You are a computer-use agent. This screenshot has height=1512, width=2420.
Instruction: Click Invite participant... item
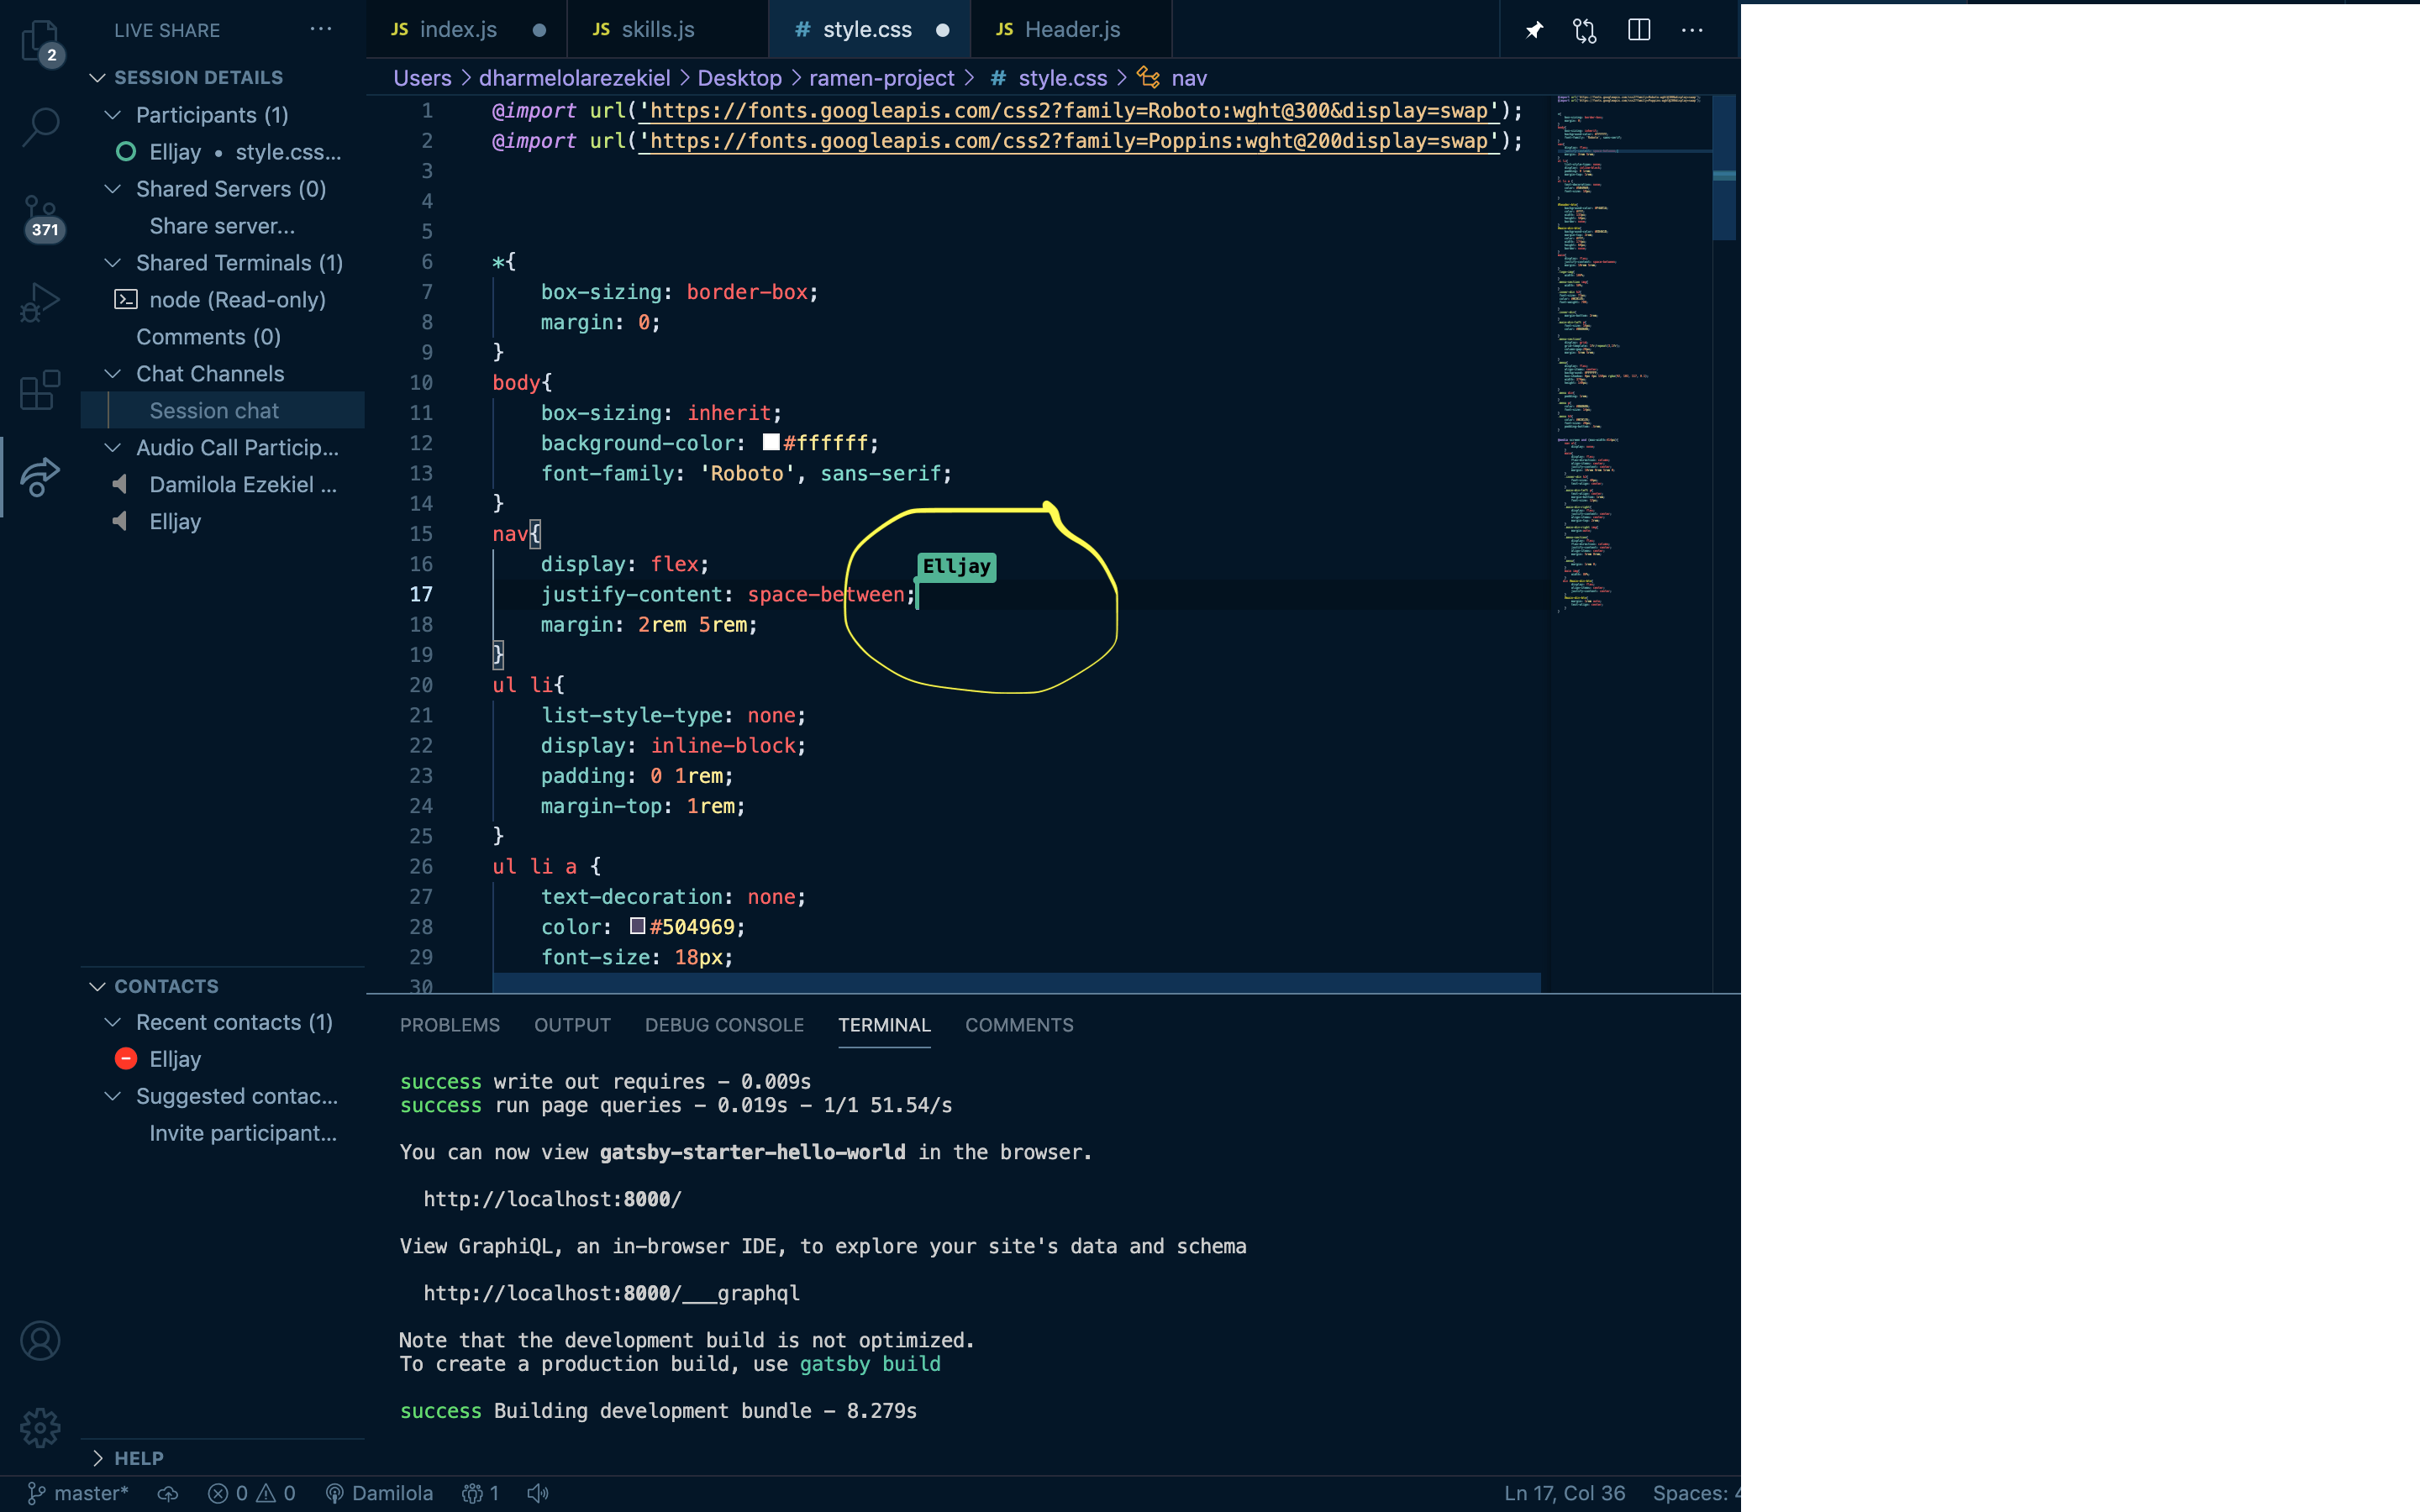(243, 1133)
